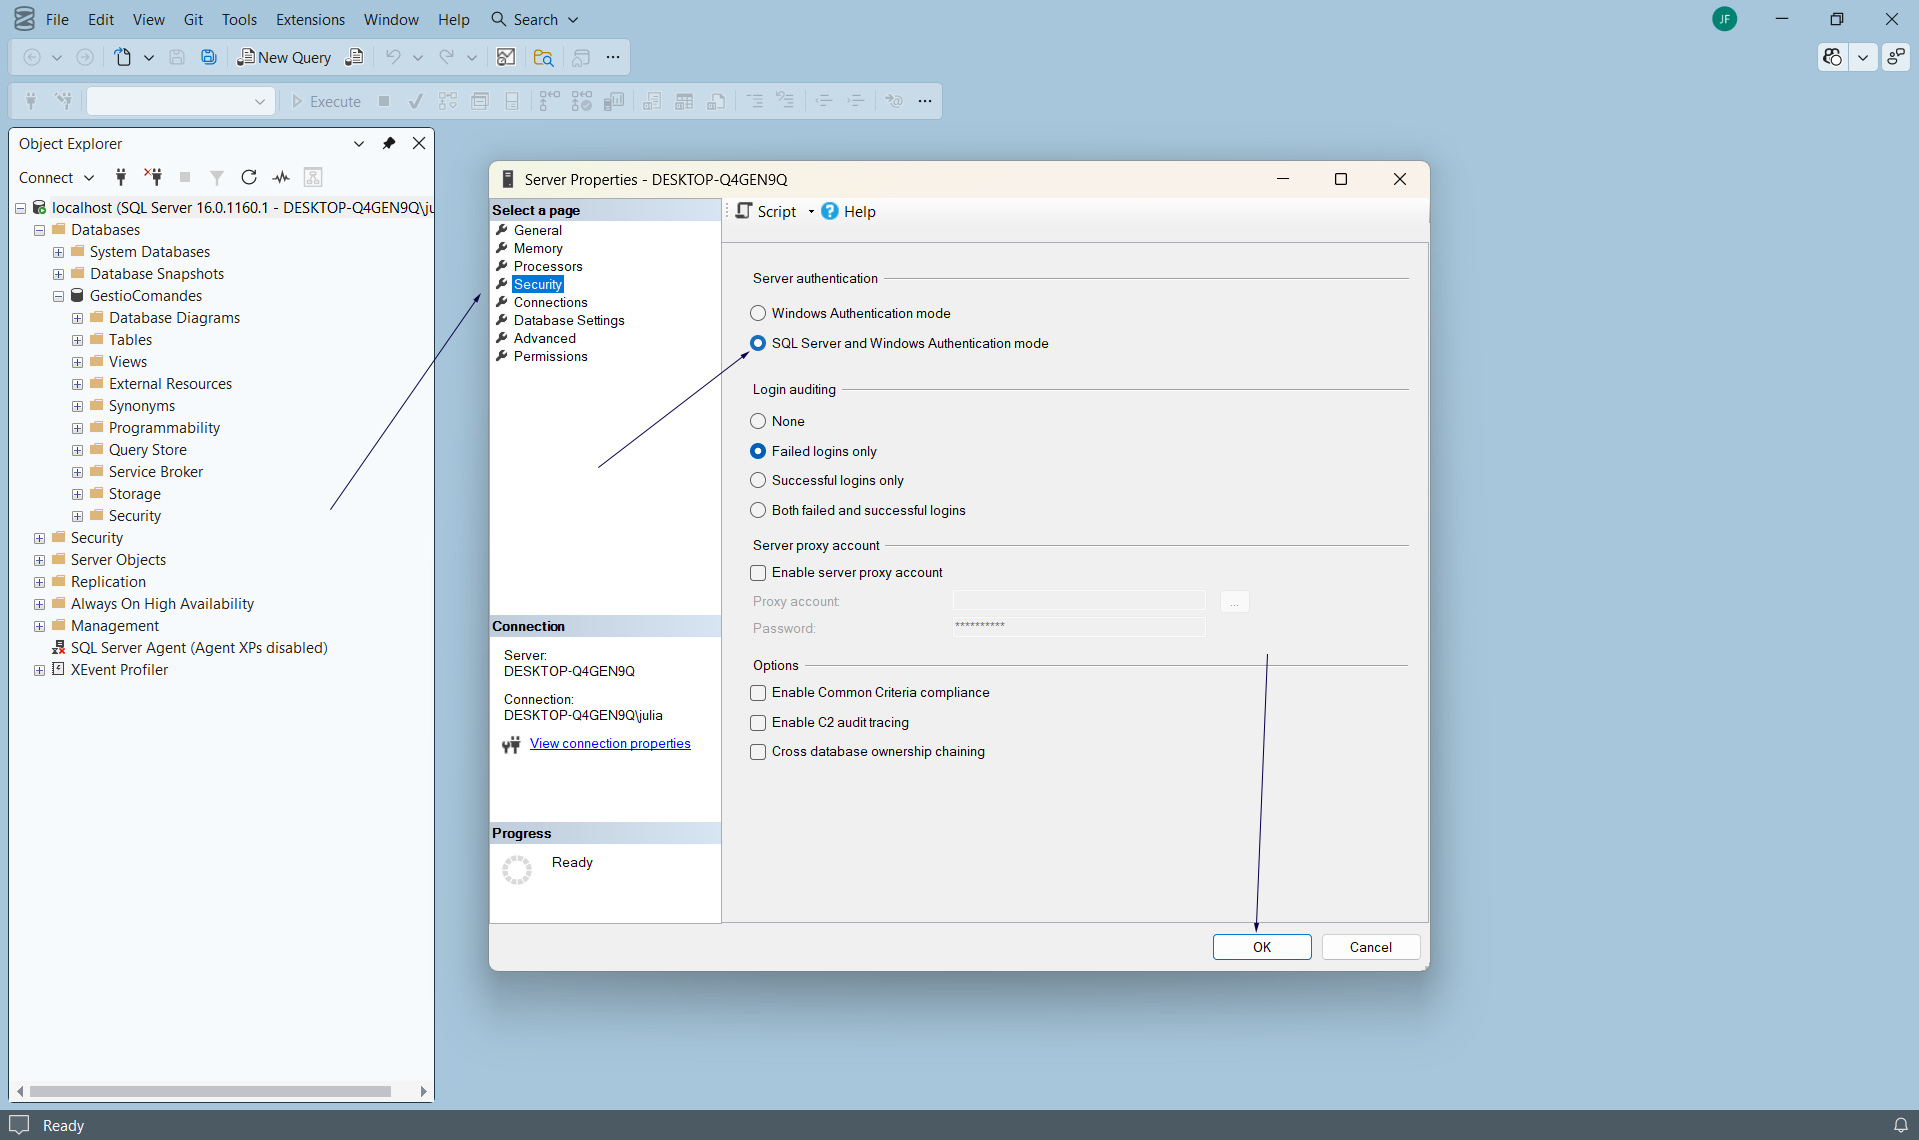The width and height of the screenshot is (1919, 1140).
Task: Select Both failed and successful logins
Action: (758, 510)
